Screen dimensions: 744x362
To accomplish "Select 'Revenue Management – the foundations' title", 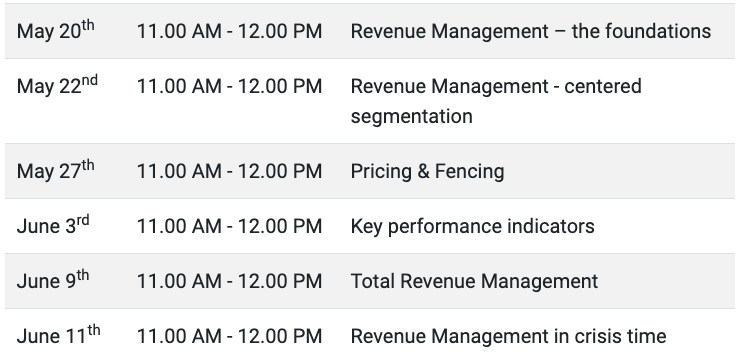I will pos(530,31).
